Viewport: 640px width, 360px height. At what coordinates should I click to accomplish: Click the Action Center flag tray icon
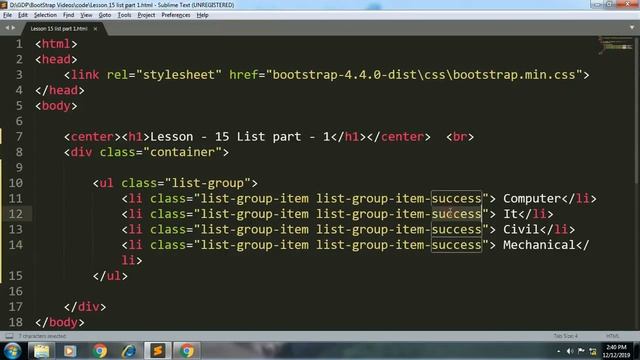click(x=581, y=351)
